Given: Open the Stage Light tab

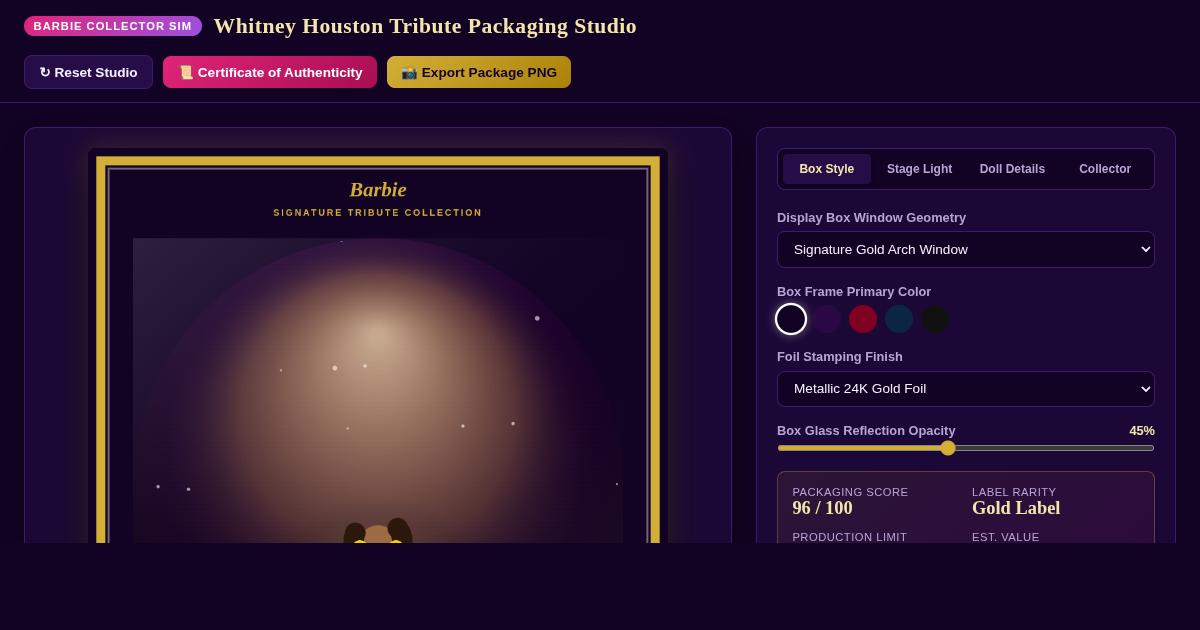Looking at the screenshot, I should [x=920, y=169].
